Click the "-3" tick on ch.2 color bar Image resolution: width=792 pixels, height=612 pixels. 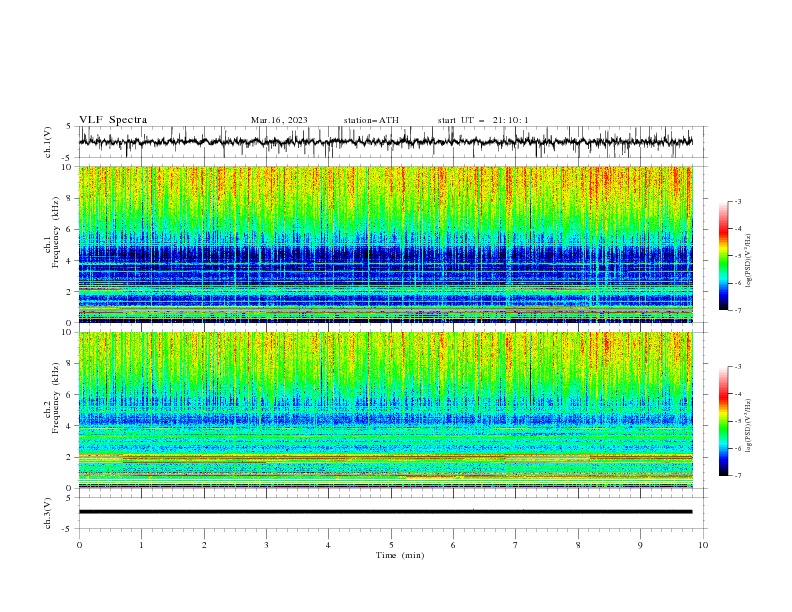(x=737, y=367)
